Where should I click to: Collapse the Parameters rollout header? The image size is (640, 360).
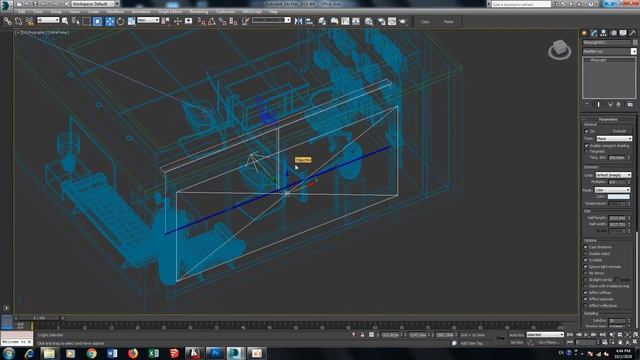point(608,120)
